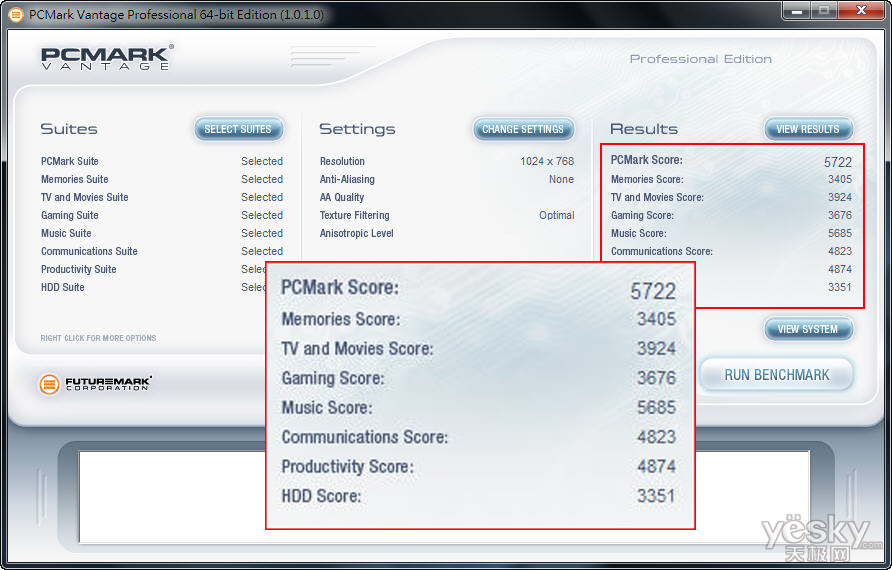Click the PCMark Vantage logo
This screenshot has width=892, height=570.
click(x=107, y=57)
